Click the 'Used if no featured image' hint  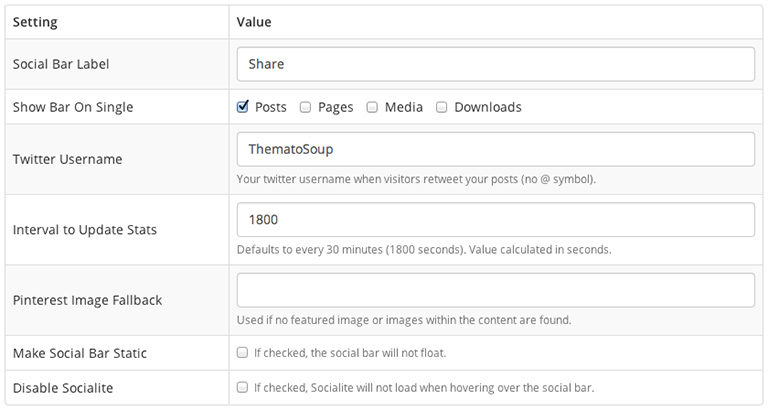coord(404,320)
